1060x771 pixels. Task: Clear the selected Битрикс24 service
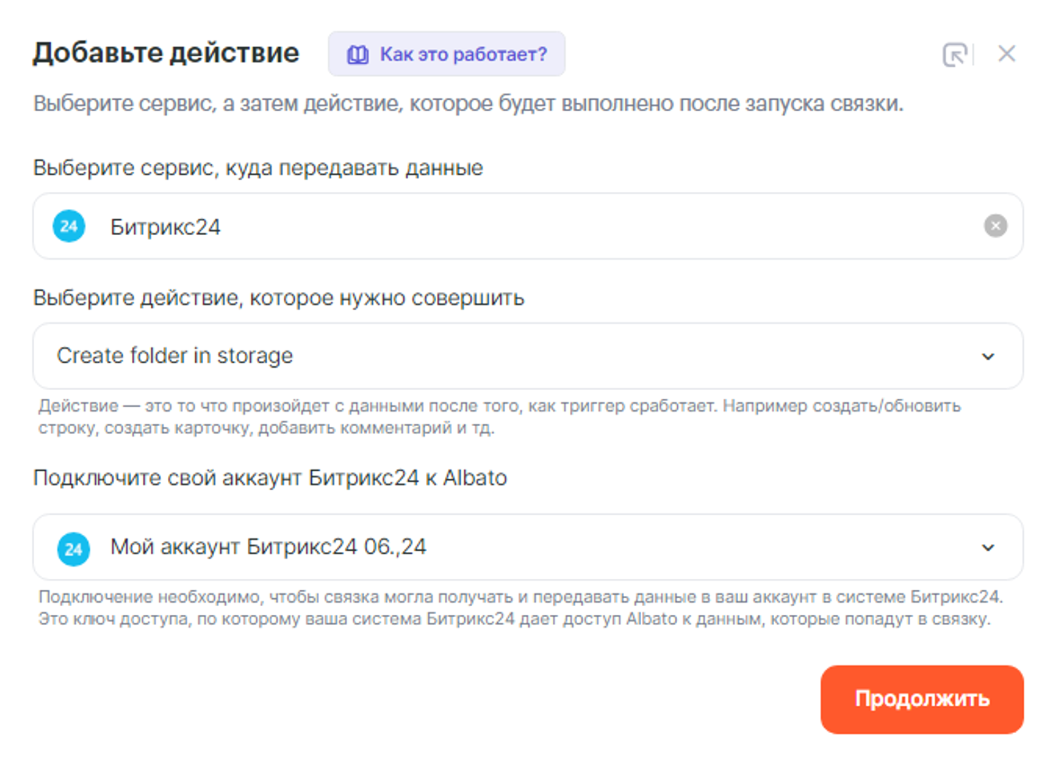click(x=995, y=226)
